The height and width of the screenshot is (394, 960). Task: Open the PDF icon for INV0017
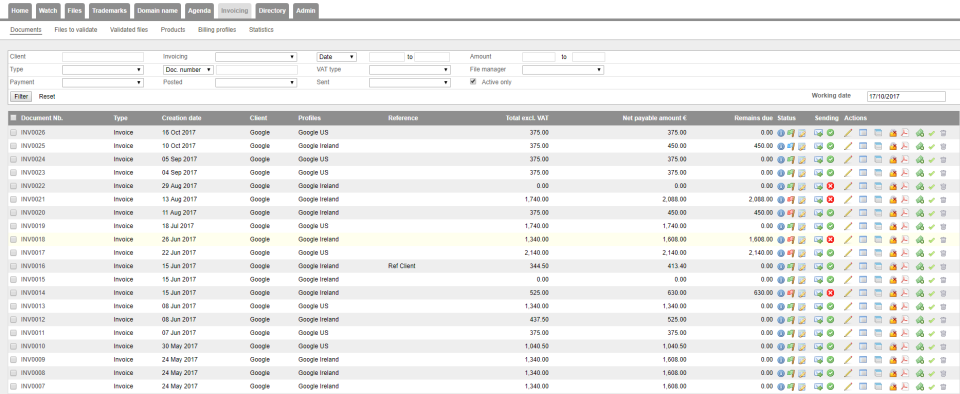coord(904,253)
